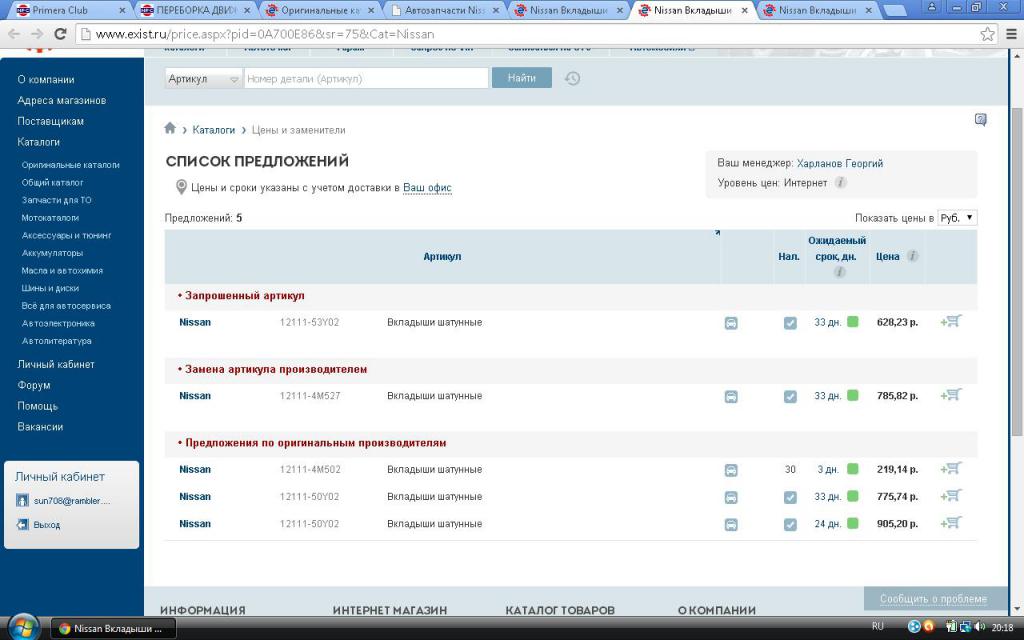Click green delivery indicator for 12111-53Y02
1024x640 pixels.
coord(852,321)
